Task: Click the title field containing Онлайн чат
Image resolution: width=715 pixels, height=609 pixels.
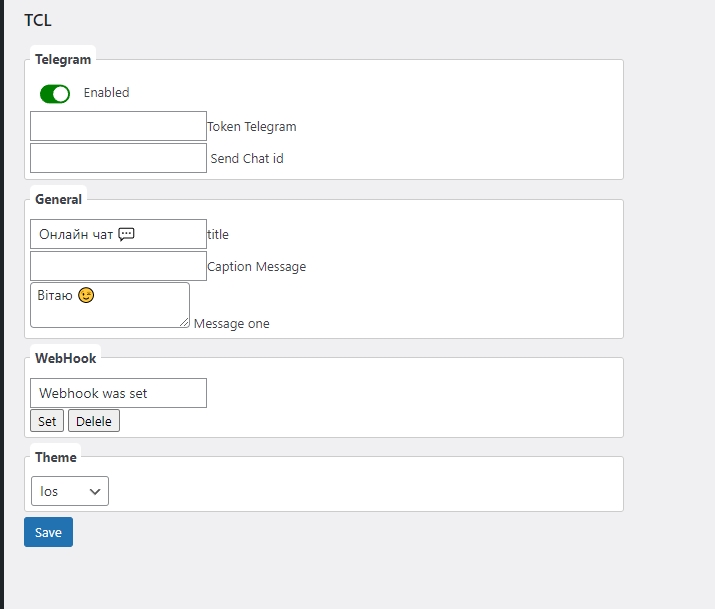Action: pos(119,234)
